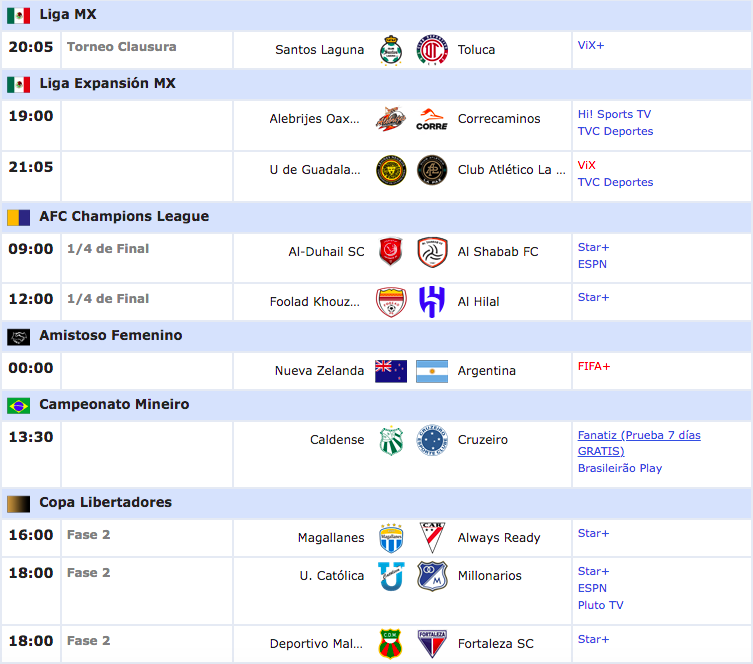The height and width of the screenshot is (664, 753).
Task: Open the Pluto TV channel link
Action: click(x=600, y=605)
